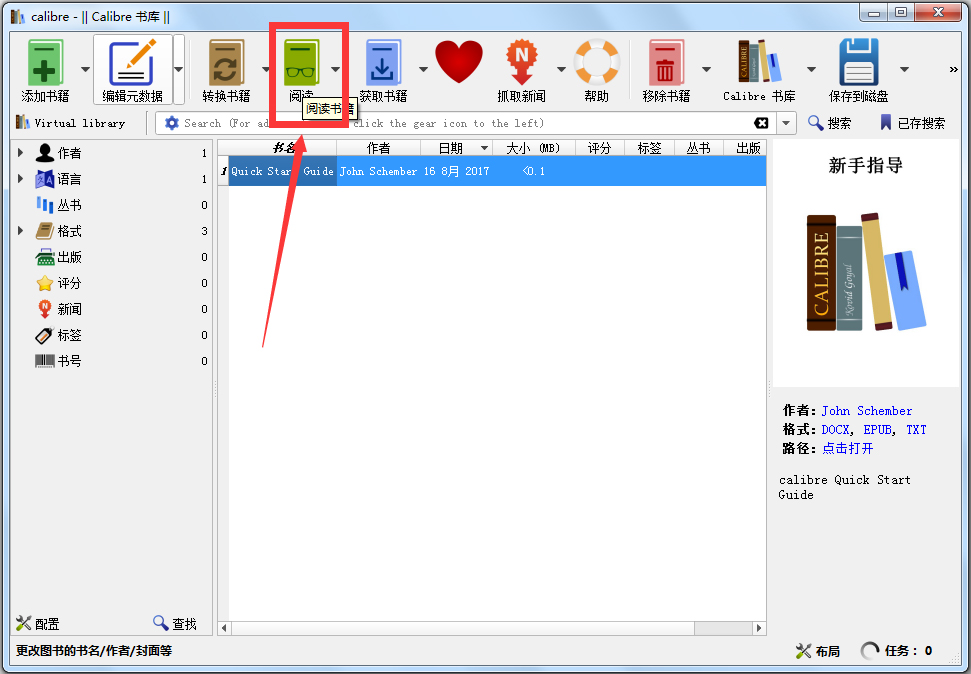The width and height of the screenshot is (971, 674).
Task: Click the 移除书籍 remove books icon
Action: tap(666, 63)
